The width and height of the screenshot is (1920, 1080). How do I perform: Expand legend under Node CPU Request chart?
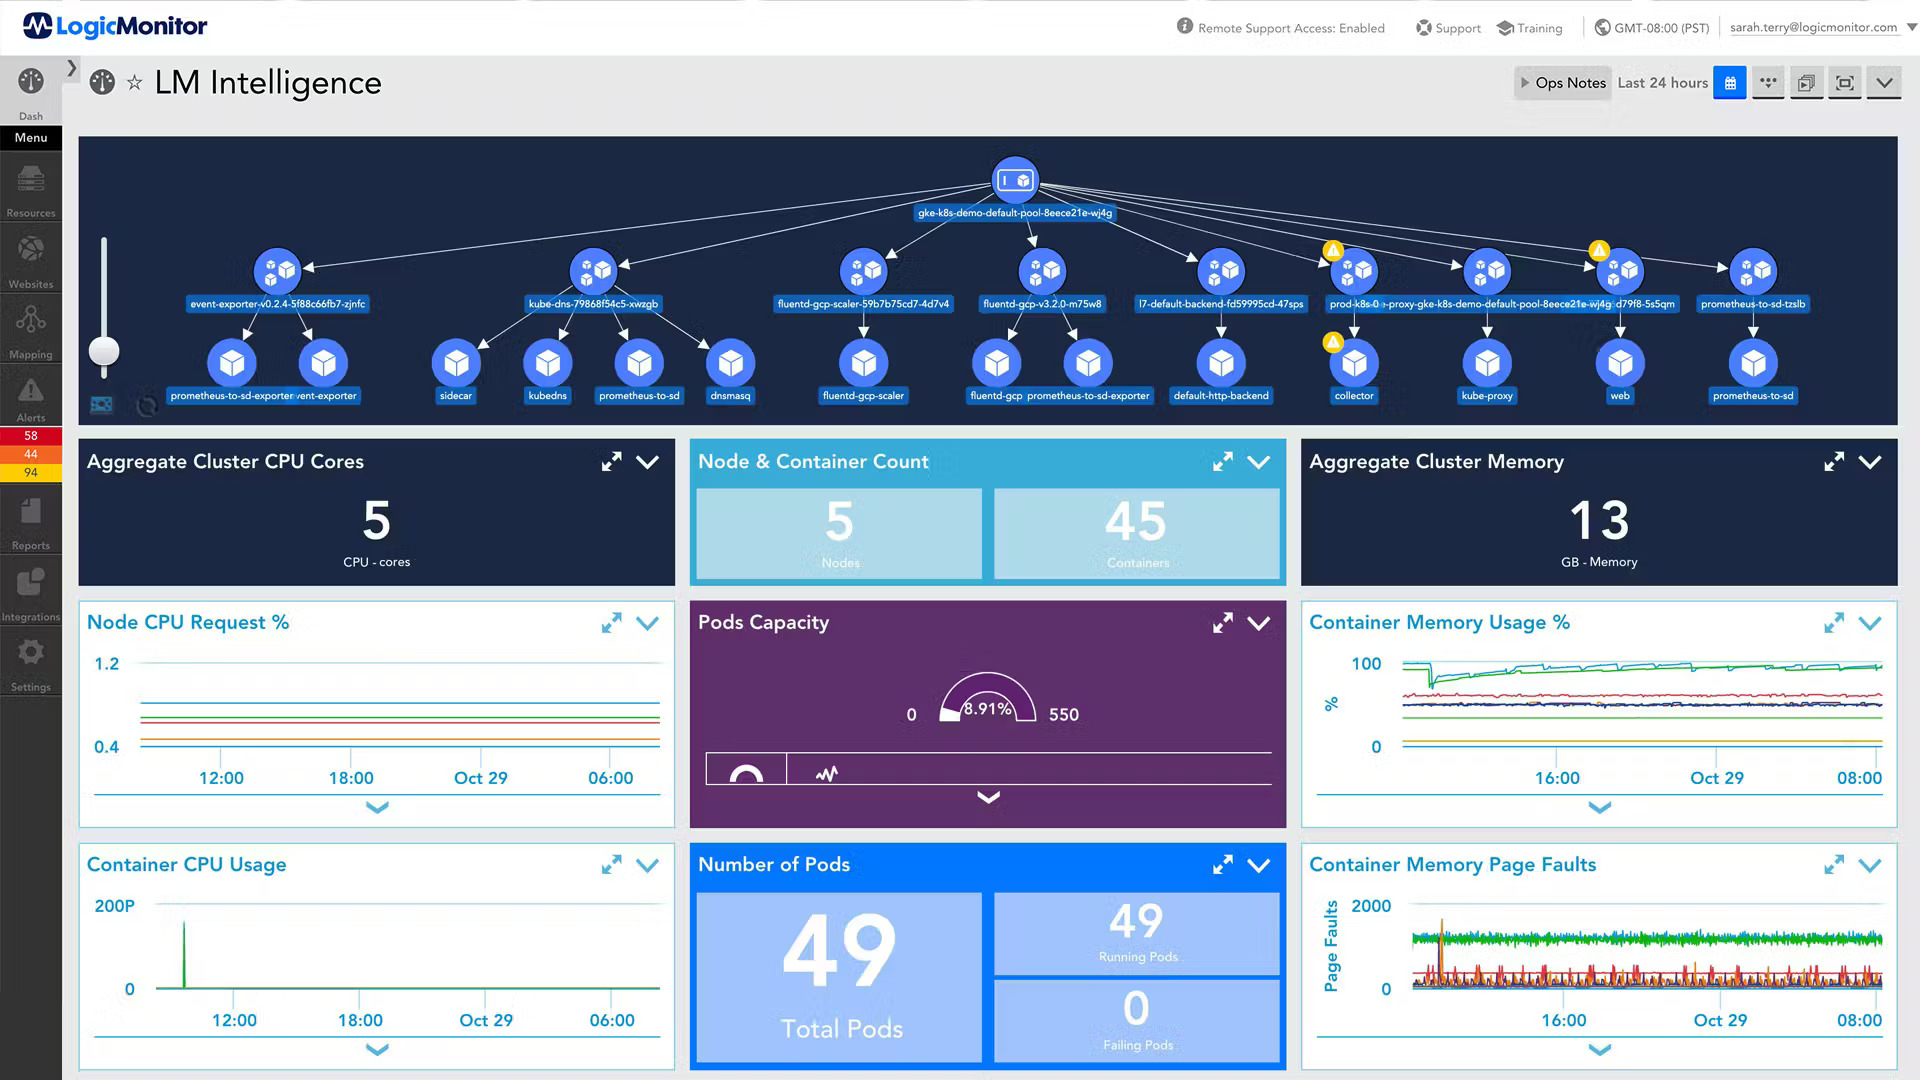(x=377, y=807)
